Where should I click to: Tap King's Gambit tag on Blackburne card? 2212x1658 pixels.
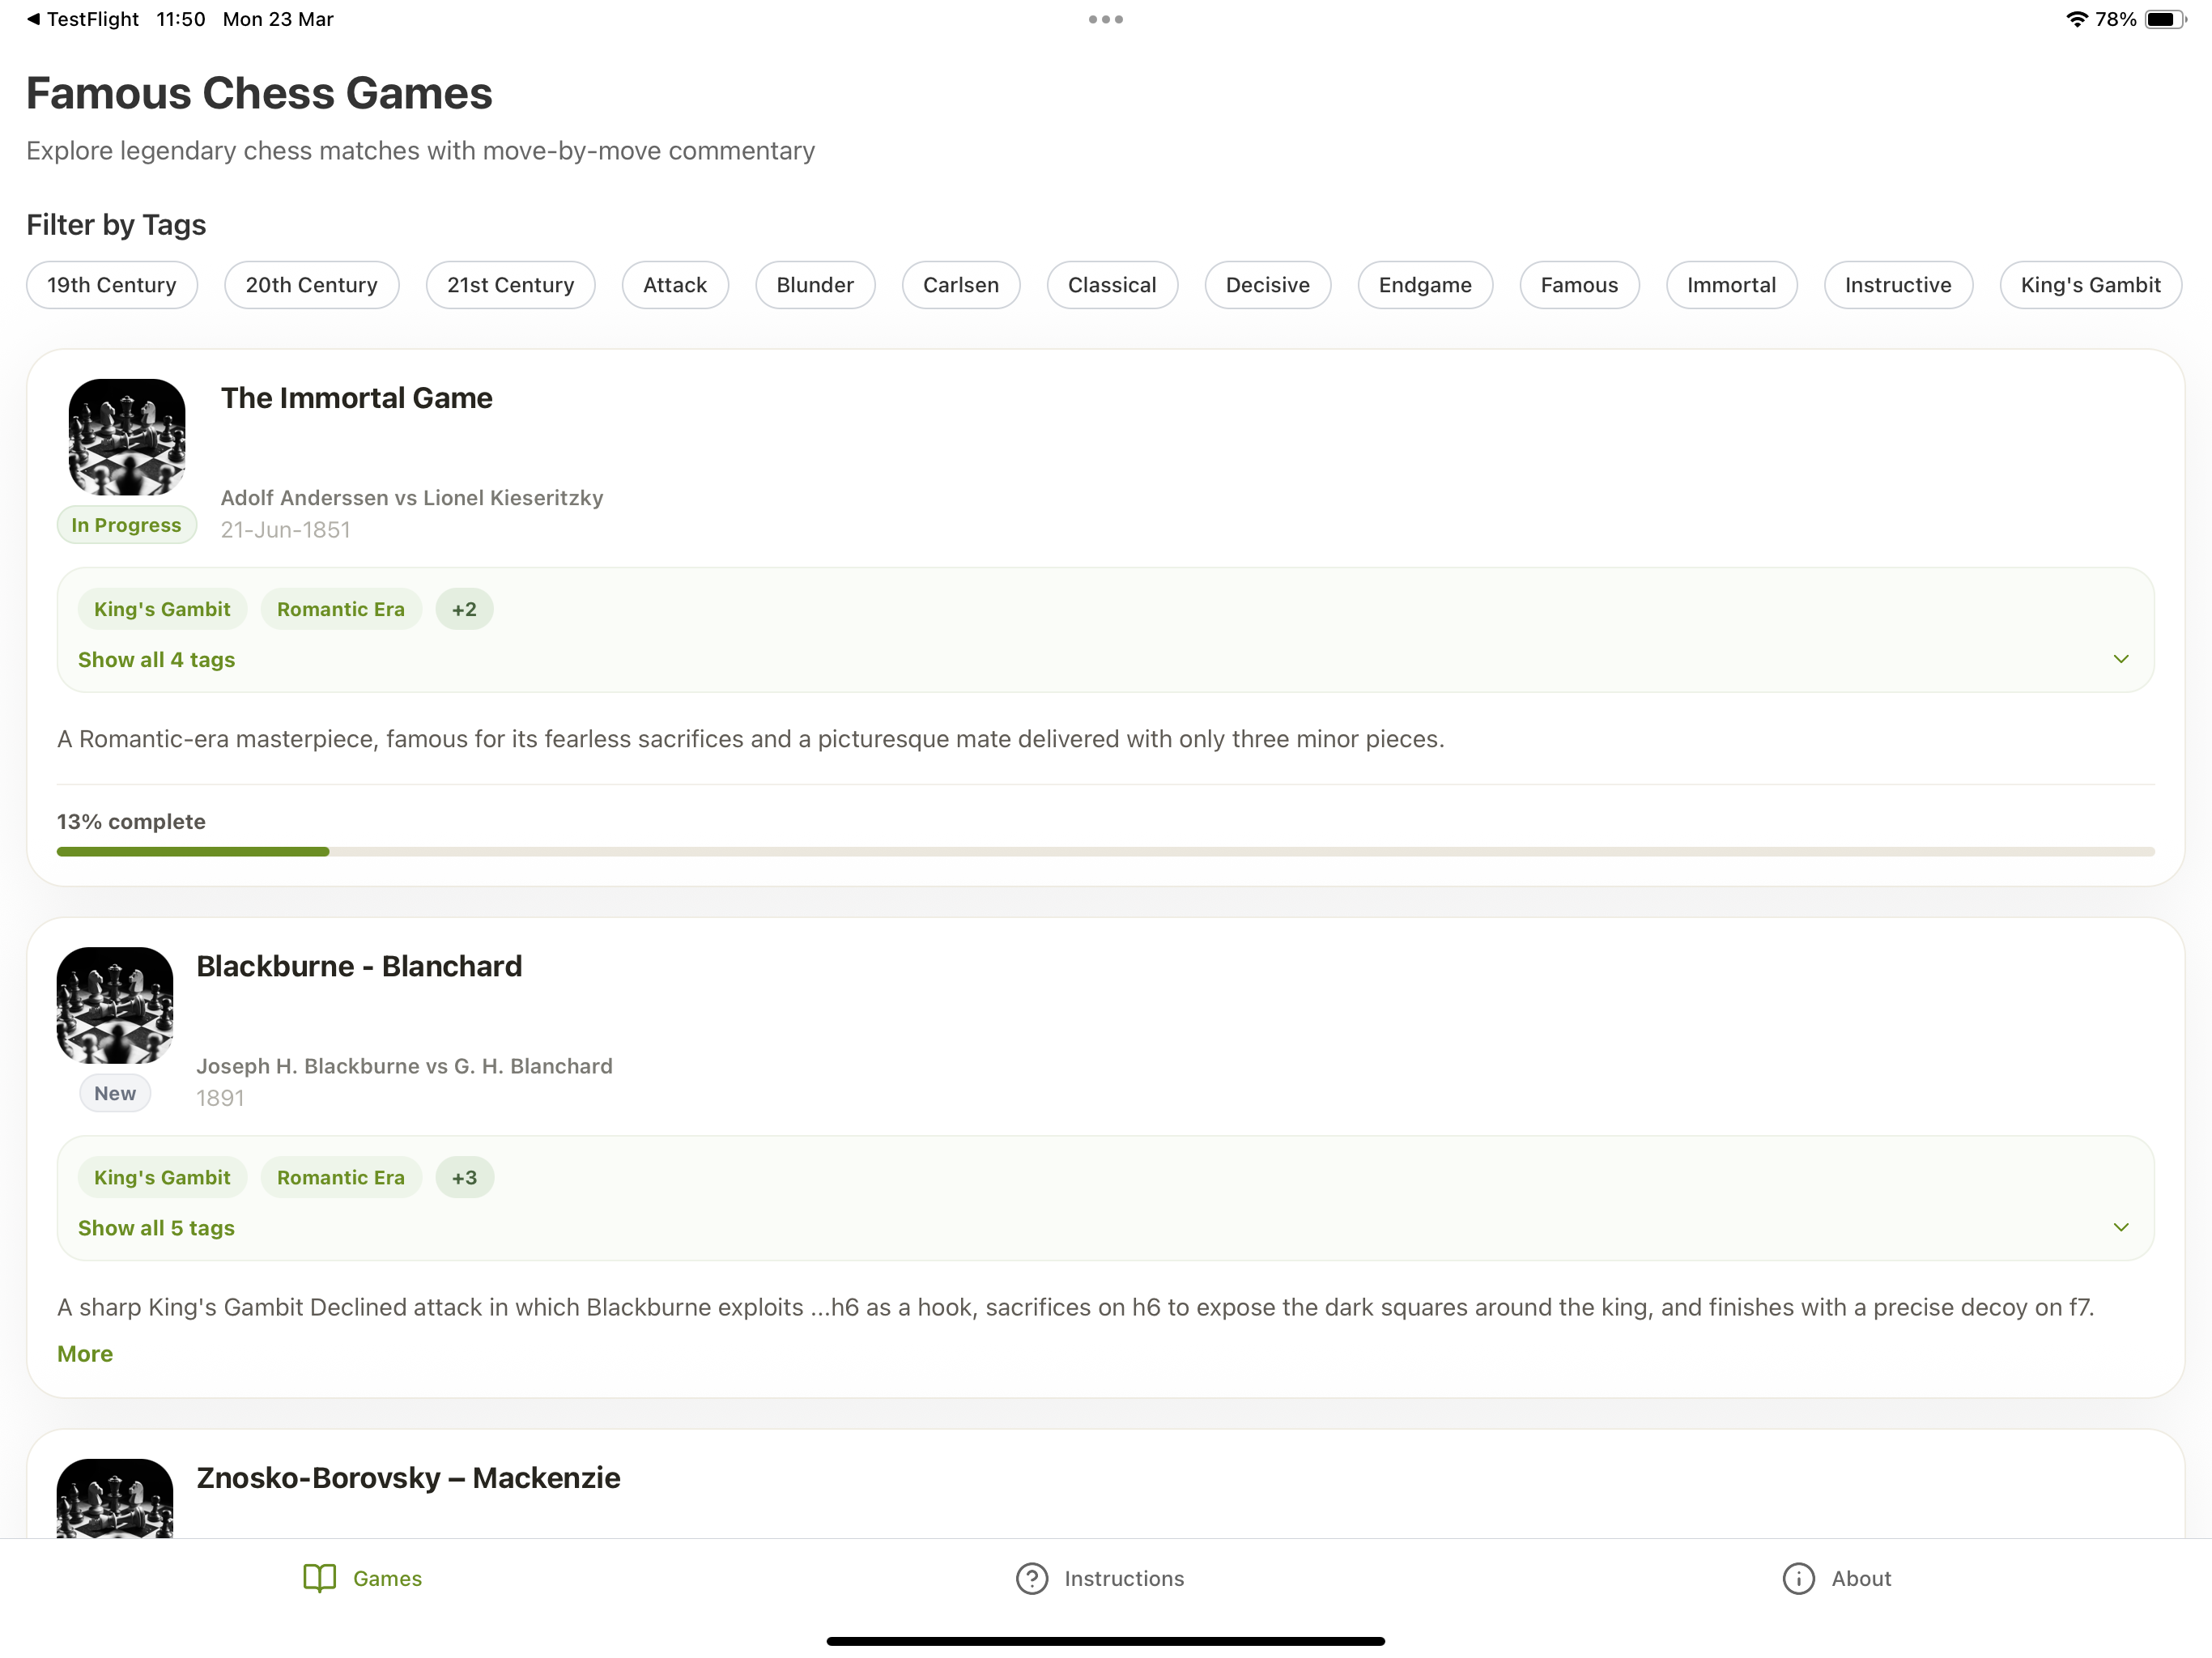pos(162,1177)
